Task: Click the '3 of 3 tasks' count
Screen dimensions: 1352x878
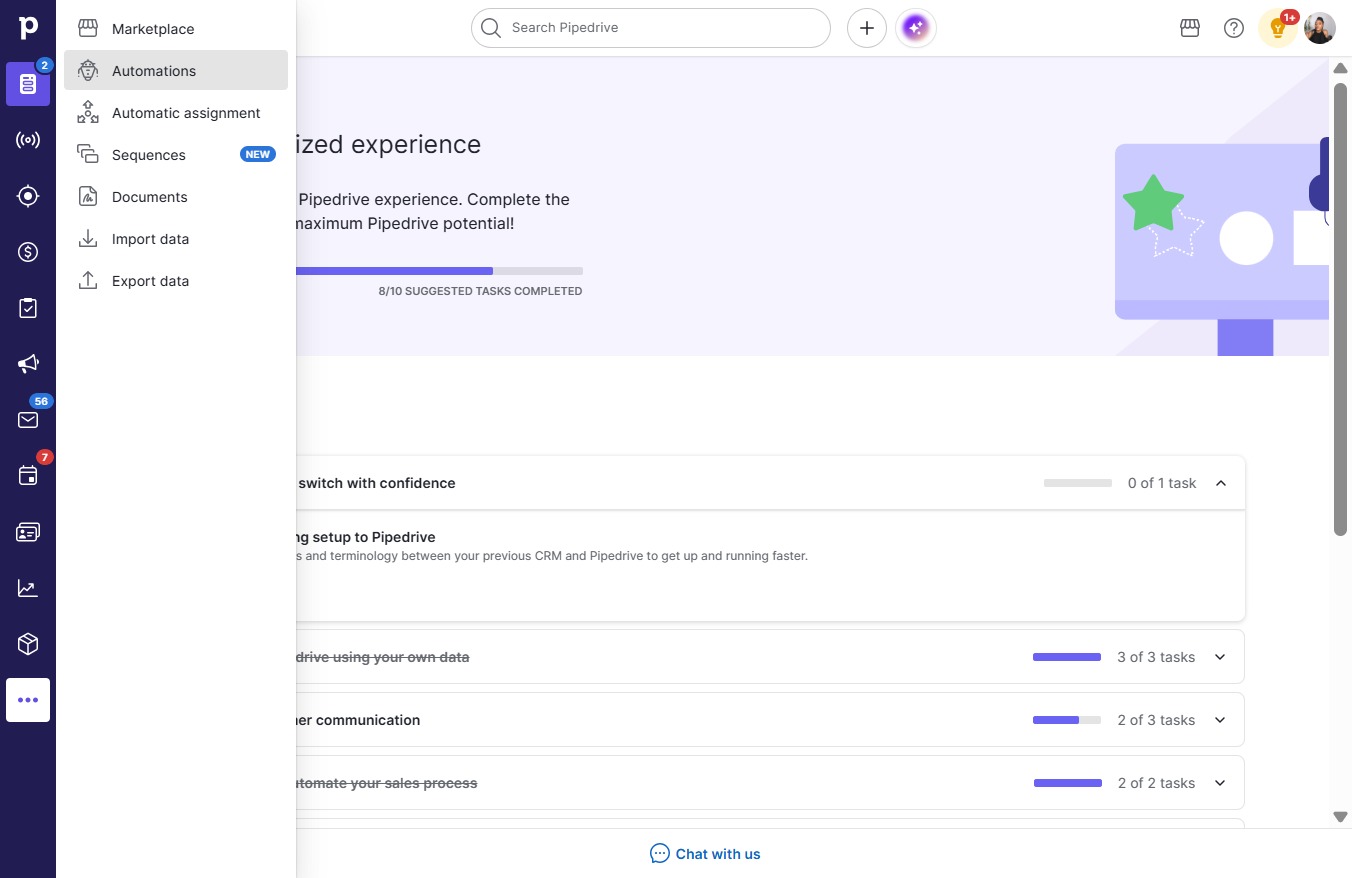Action: click(1156, 657)
